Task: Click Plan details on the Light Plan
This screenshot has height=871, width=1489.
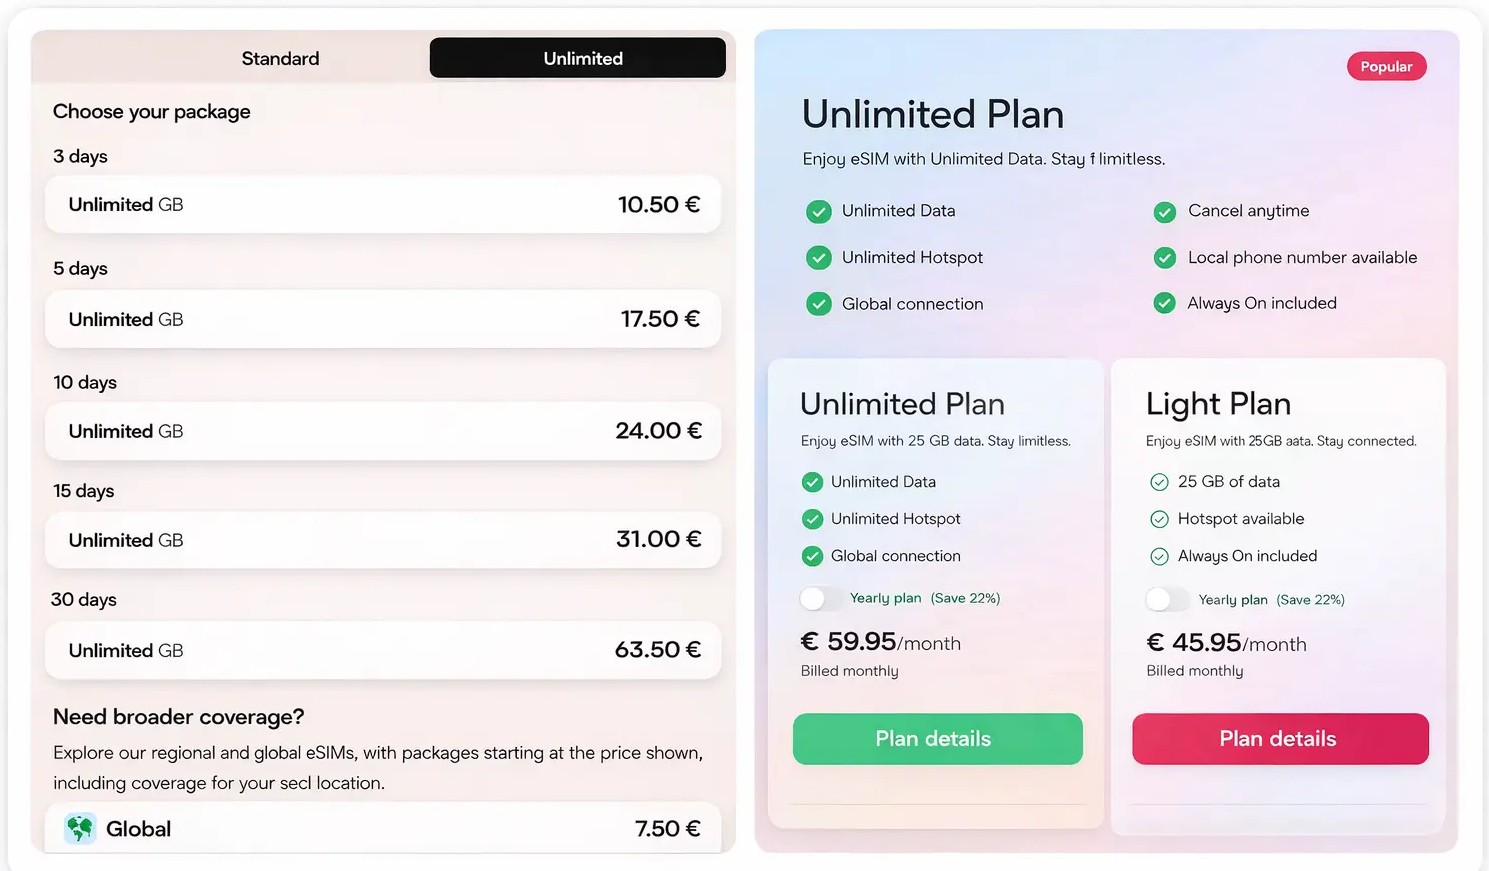Action: coord(1279,738)
